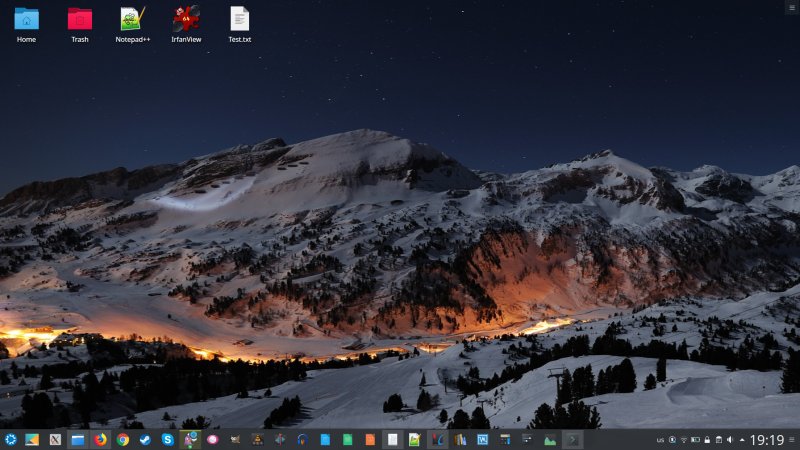Open the terminal icon in taskbar

pos(572,439)
